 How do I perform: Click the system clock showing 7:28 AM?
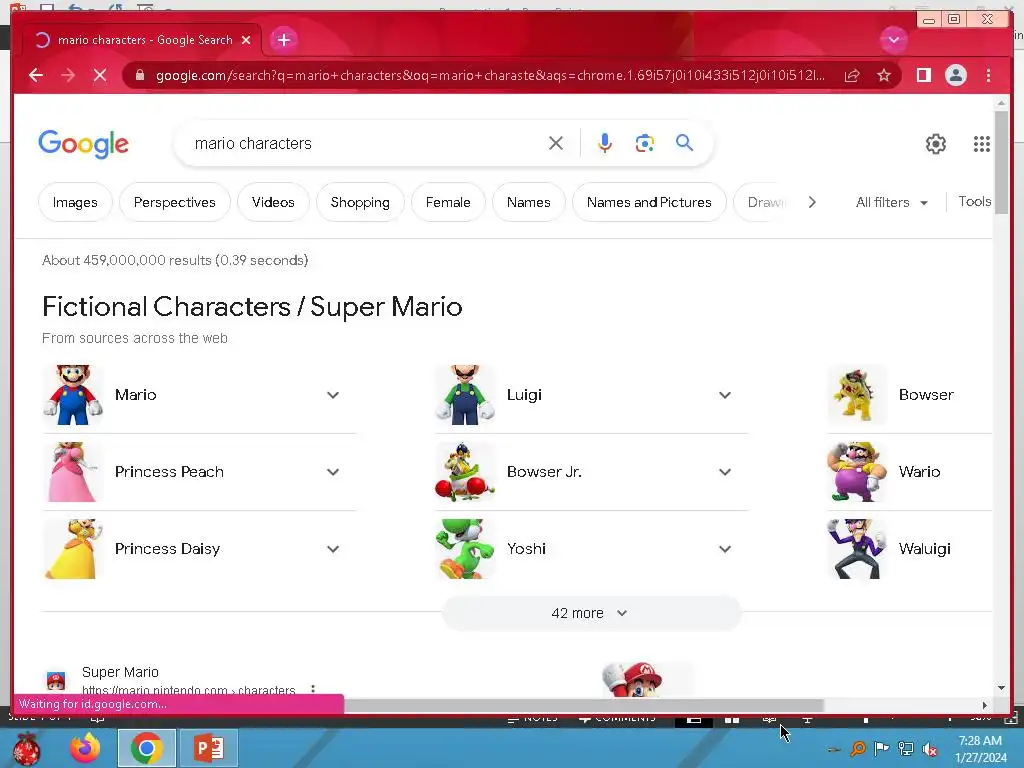[x=980, y=749]
